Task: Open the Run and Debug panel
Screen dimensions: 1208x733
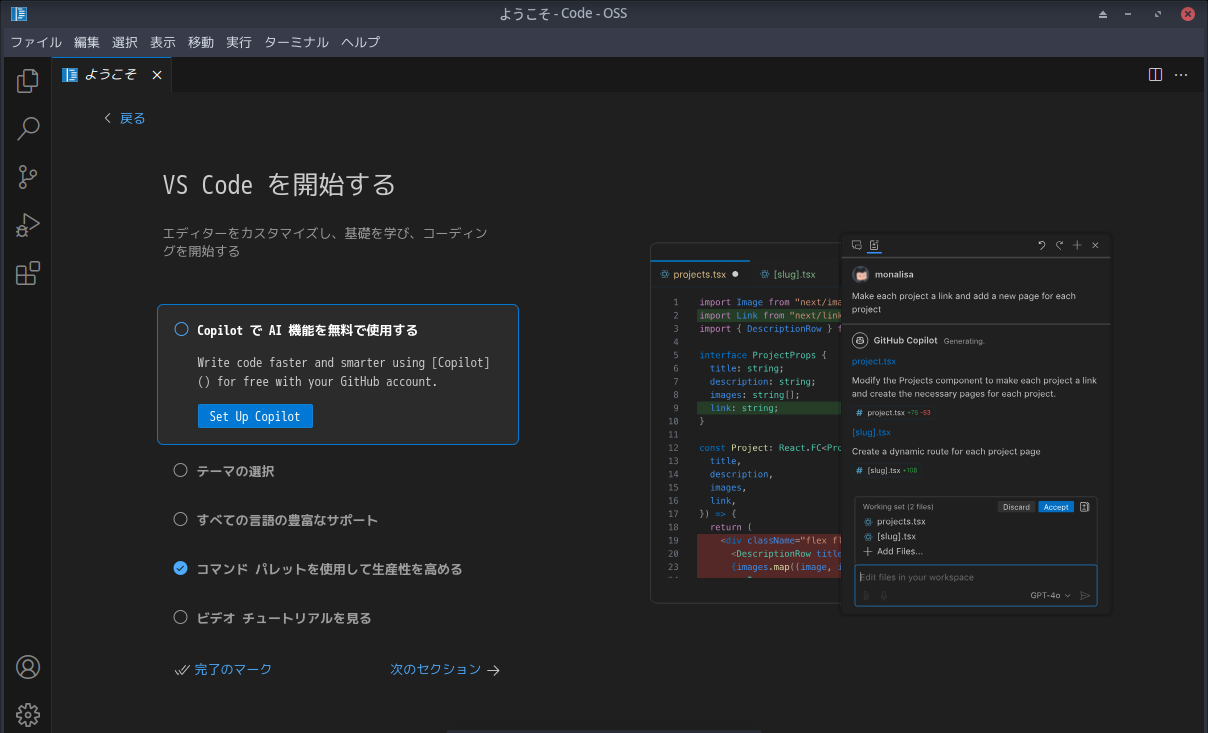Action: tap(27, 224)
